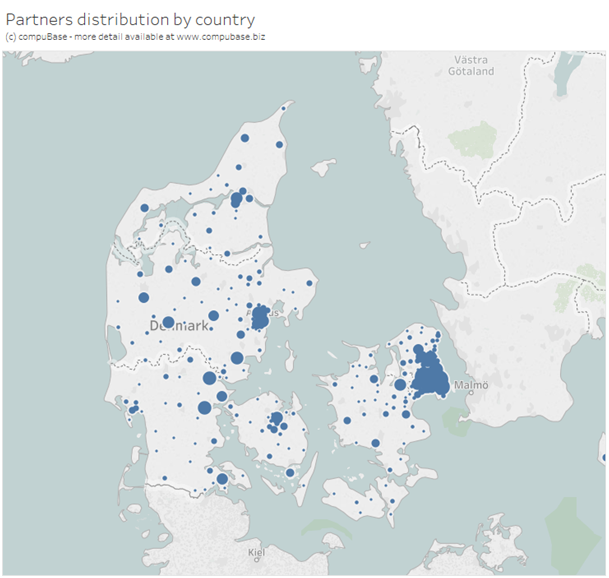Select the large Aarhus bubble on east Jutland

(261, 318)
